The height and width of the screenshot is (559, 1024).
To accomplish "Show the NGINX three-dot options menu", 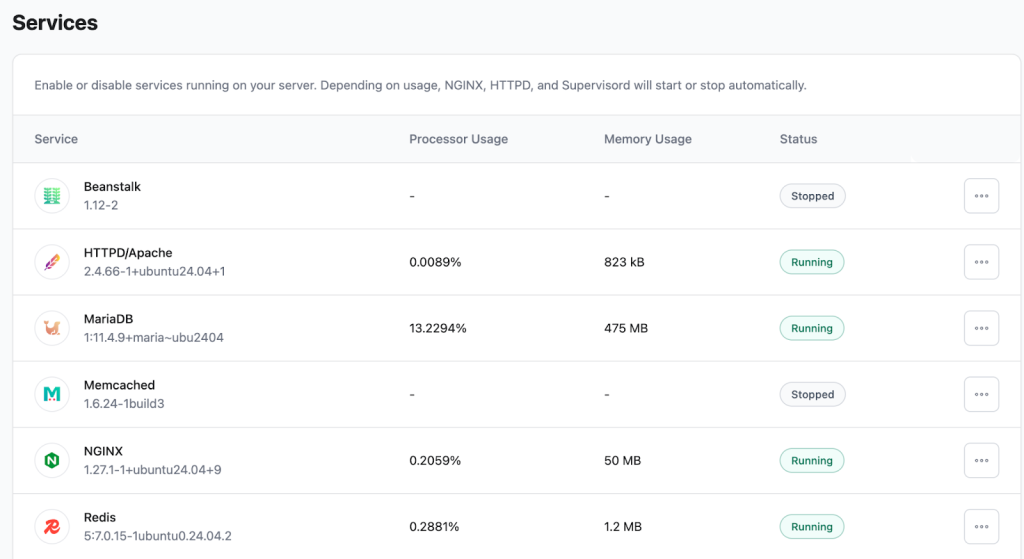I will [x=980, y=460].
